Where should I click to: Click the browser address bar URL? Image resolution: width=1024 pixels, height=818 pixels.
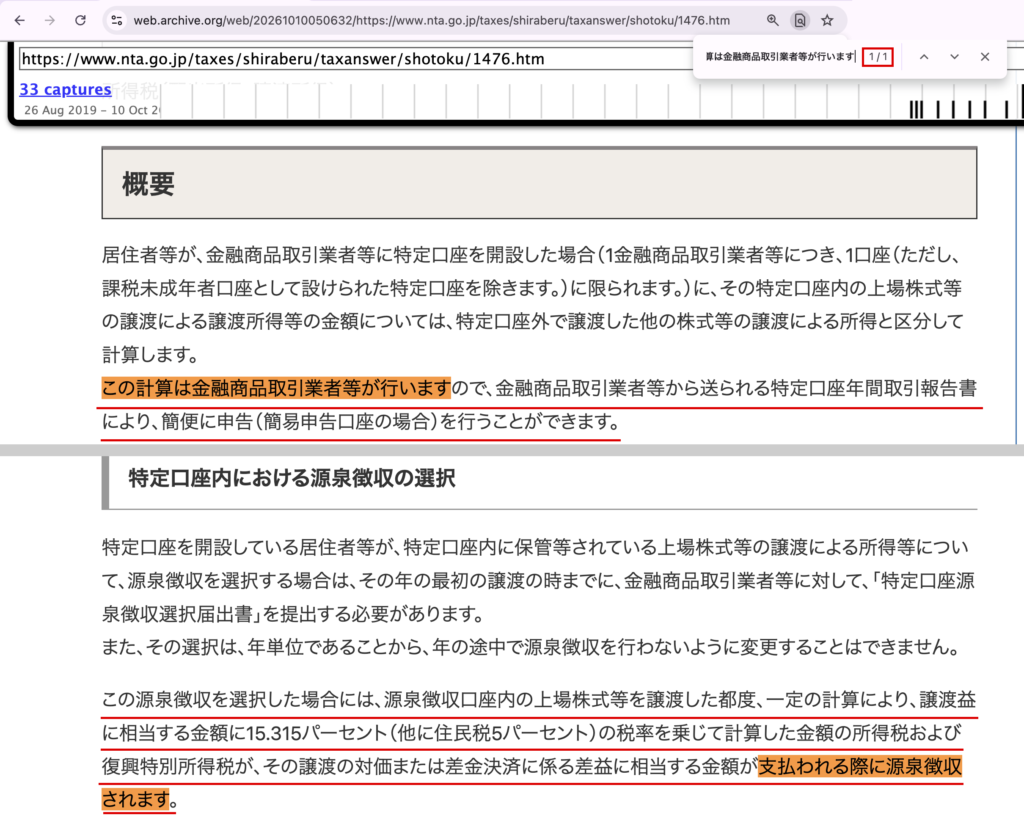click(432, 20)
